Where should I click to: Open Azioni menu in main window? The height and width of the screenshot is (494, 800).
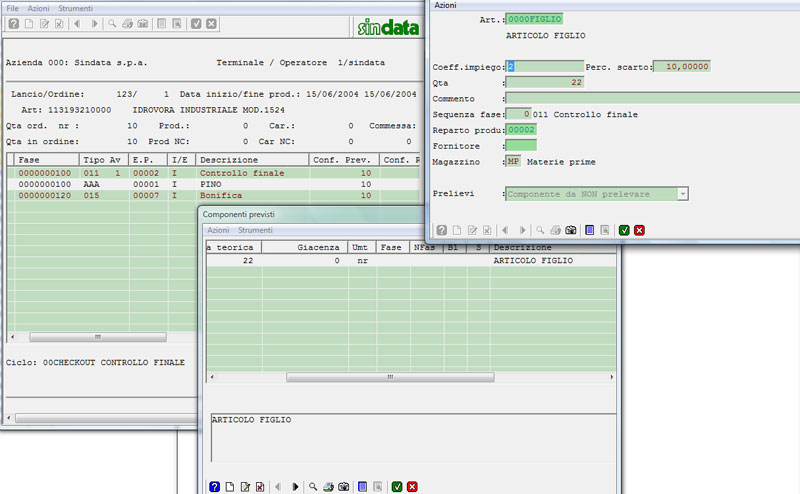[x=38, y=8]
